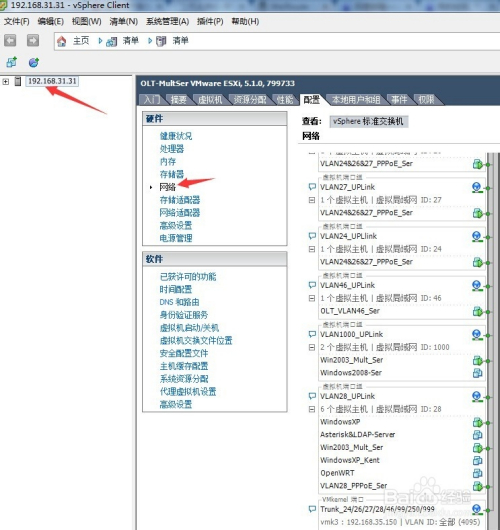Open 电源管理 hardware link
This screenshot has height=530, width=500.
(x=176, y=238)
